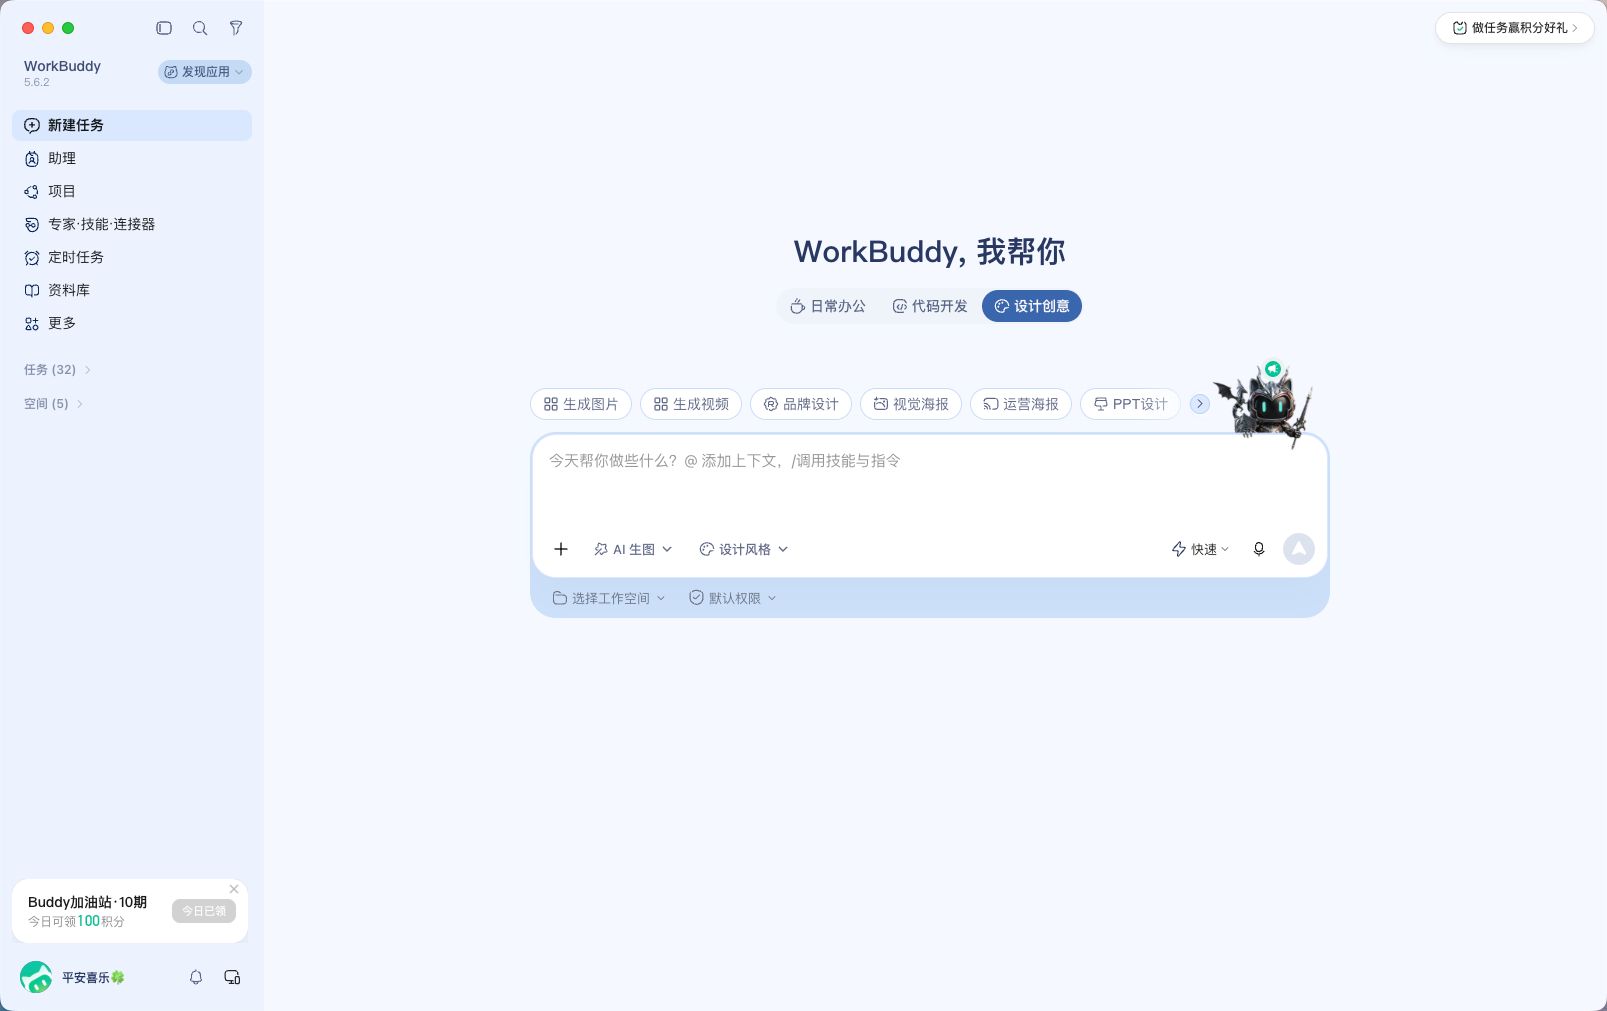Open user avatar 平安喜乐 profile
Viewport: 1607px width, 1011px height.
(x=73, y=977)
